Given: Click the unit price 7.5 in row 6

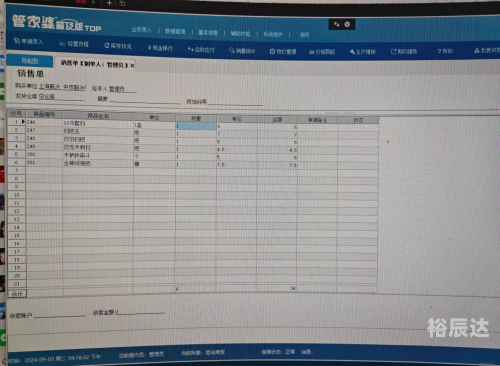Looking at the screenshot, I should [237, 165].
